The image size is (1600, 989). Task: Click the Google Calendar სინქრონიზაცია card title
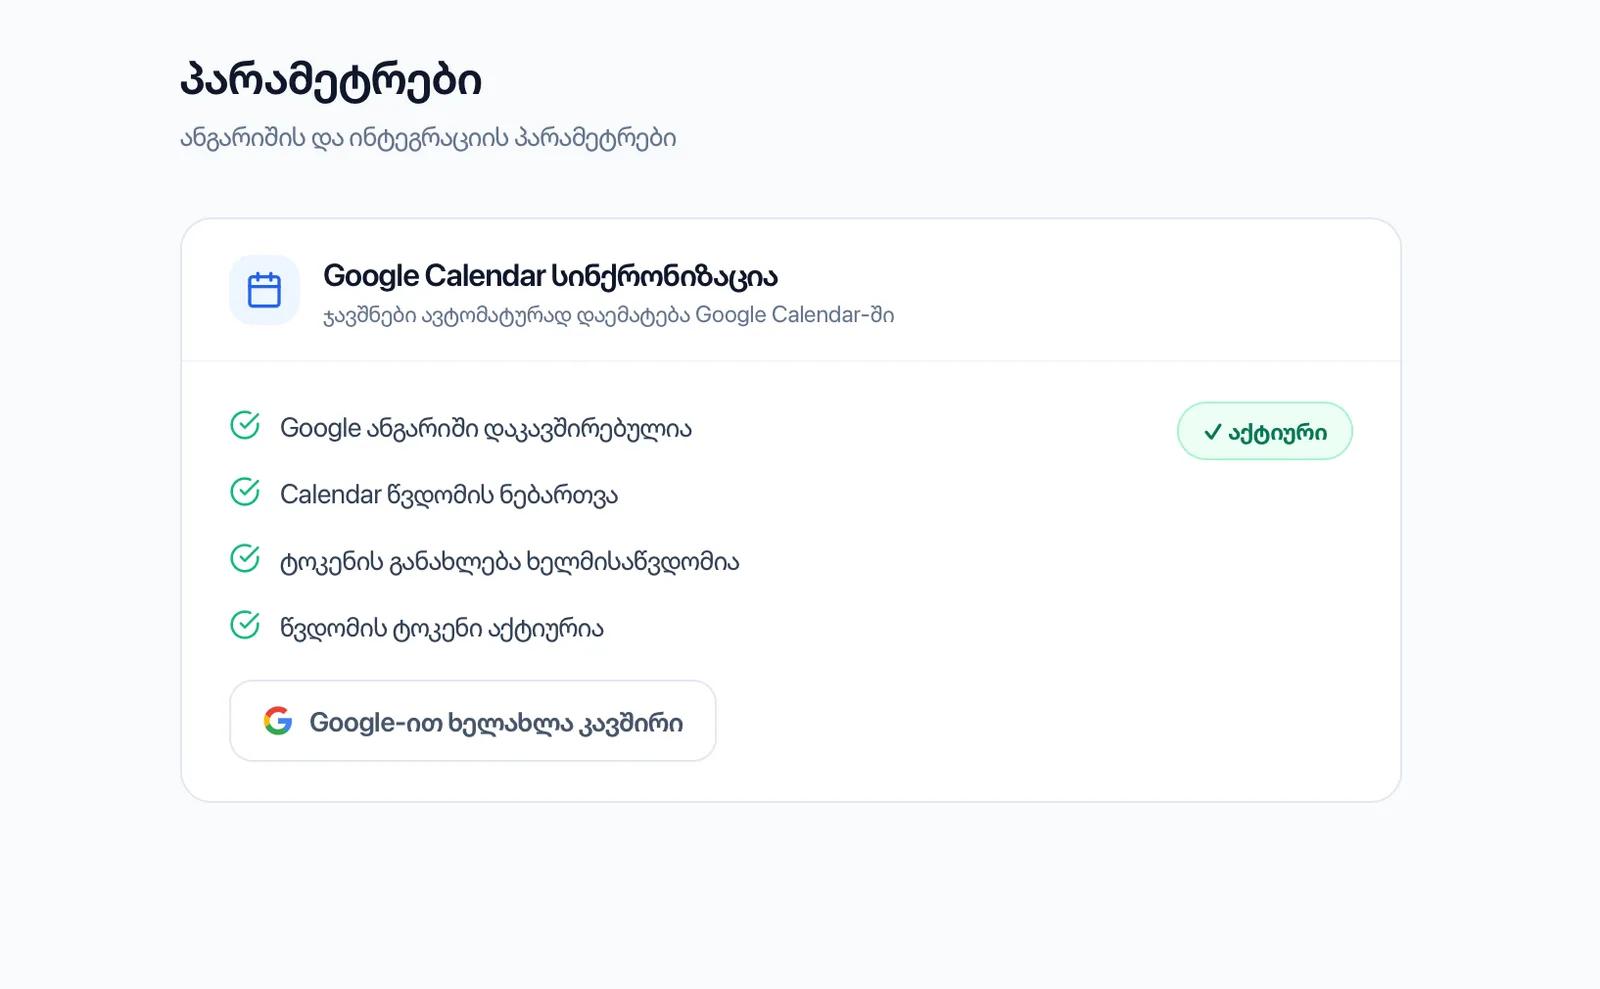tap(550, 275)
